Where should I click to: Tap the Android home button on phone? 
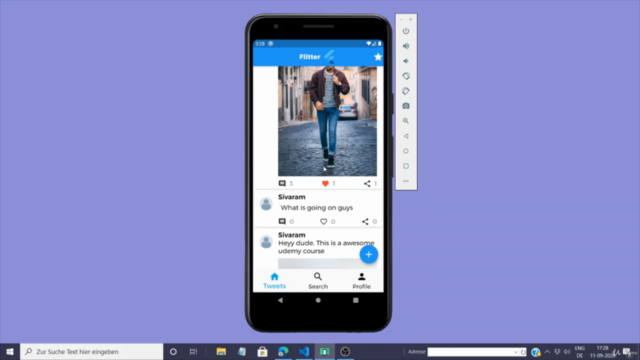318,300
